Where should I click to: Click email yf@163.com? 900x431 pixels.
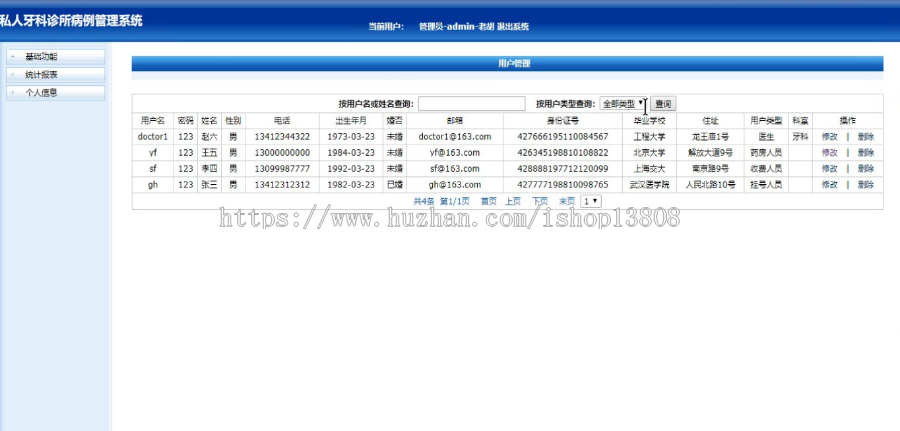455,153
